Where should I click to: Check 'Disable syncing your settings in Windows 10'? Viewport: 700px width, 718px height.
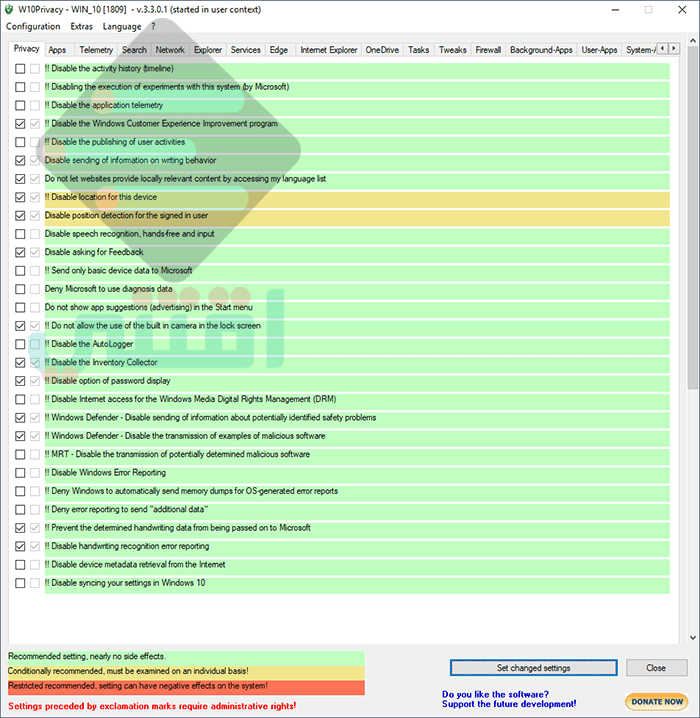pos(20,583)
